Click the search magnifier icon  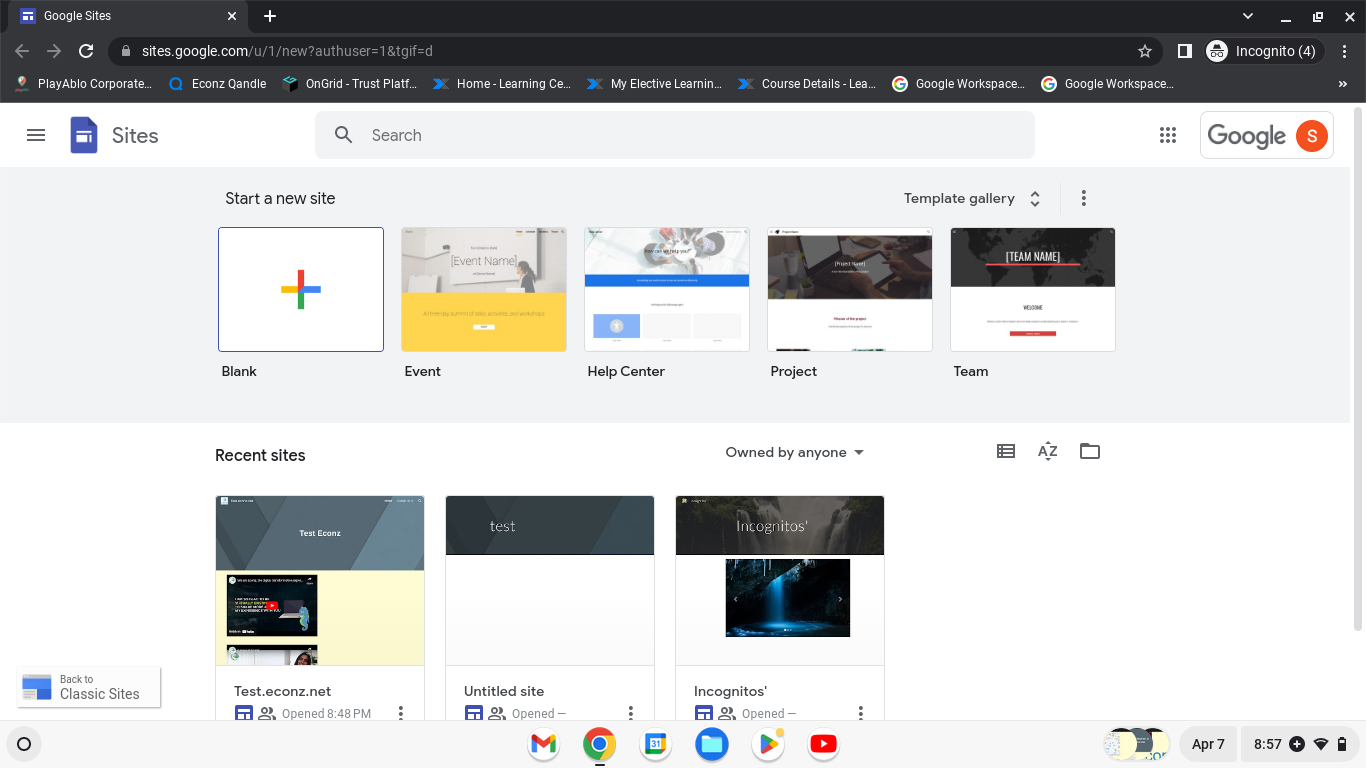343,135
